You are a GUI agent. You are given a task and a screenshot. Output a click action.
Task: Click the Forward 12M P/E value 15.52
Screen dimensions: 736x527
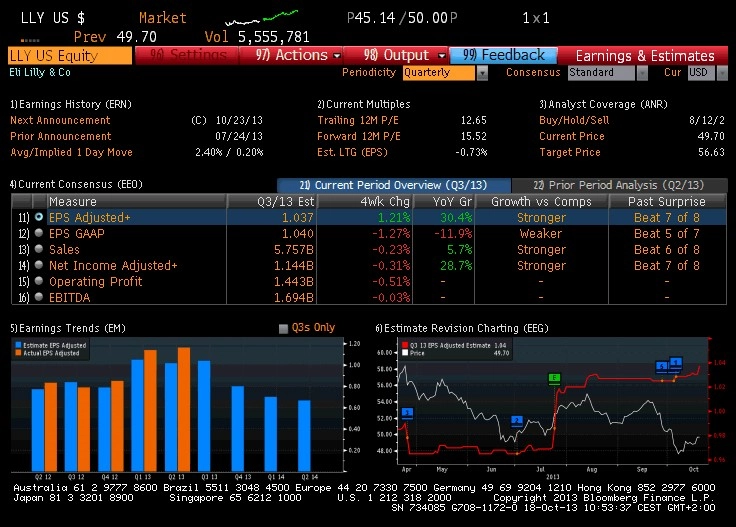tap(473, 136)
